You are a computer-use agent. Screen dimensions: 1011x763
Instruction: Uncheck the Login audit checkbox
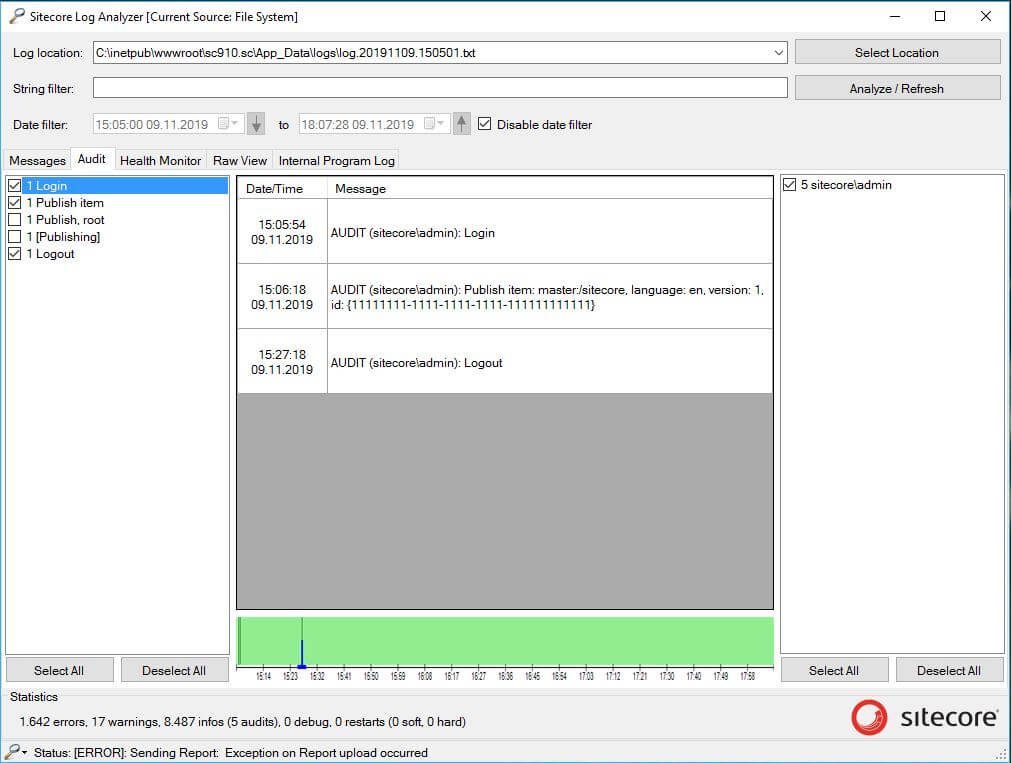[x=15, y=186]
